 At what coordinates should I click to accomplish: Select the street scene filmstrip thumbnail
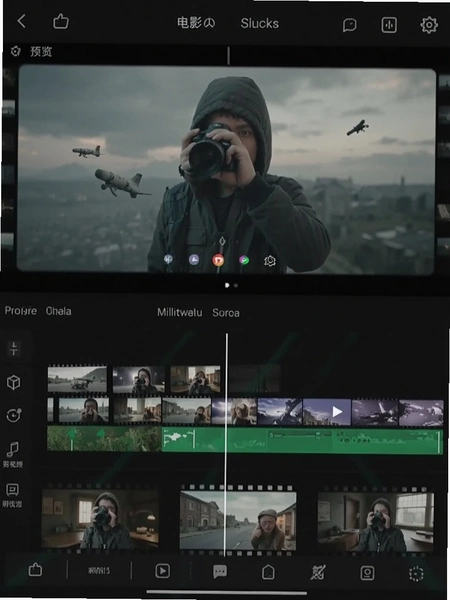238,520
